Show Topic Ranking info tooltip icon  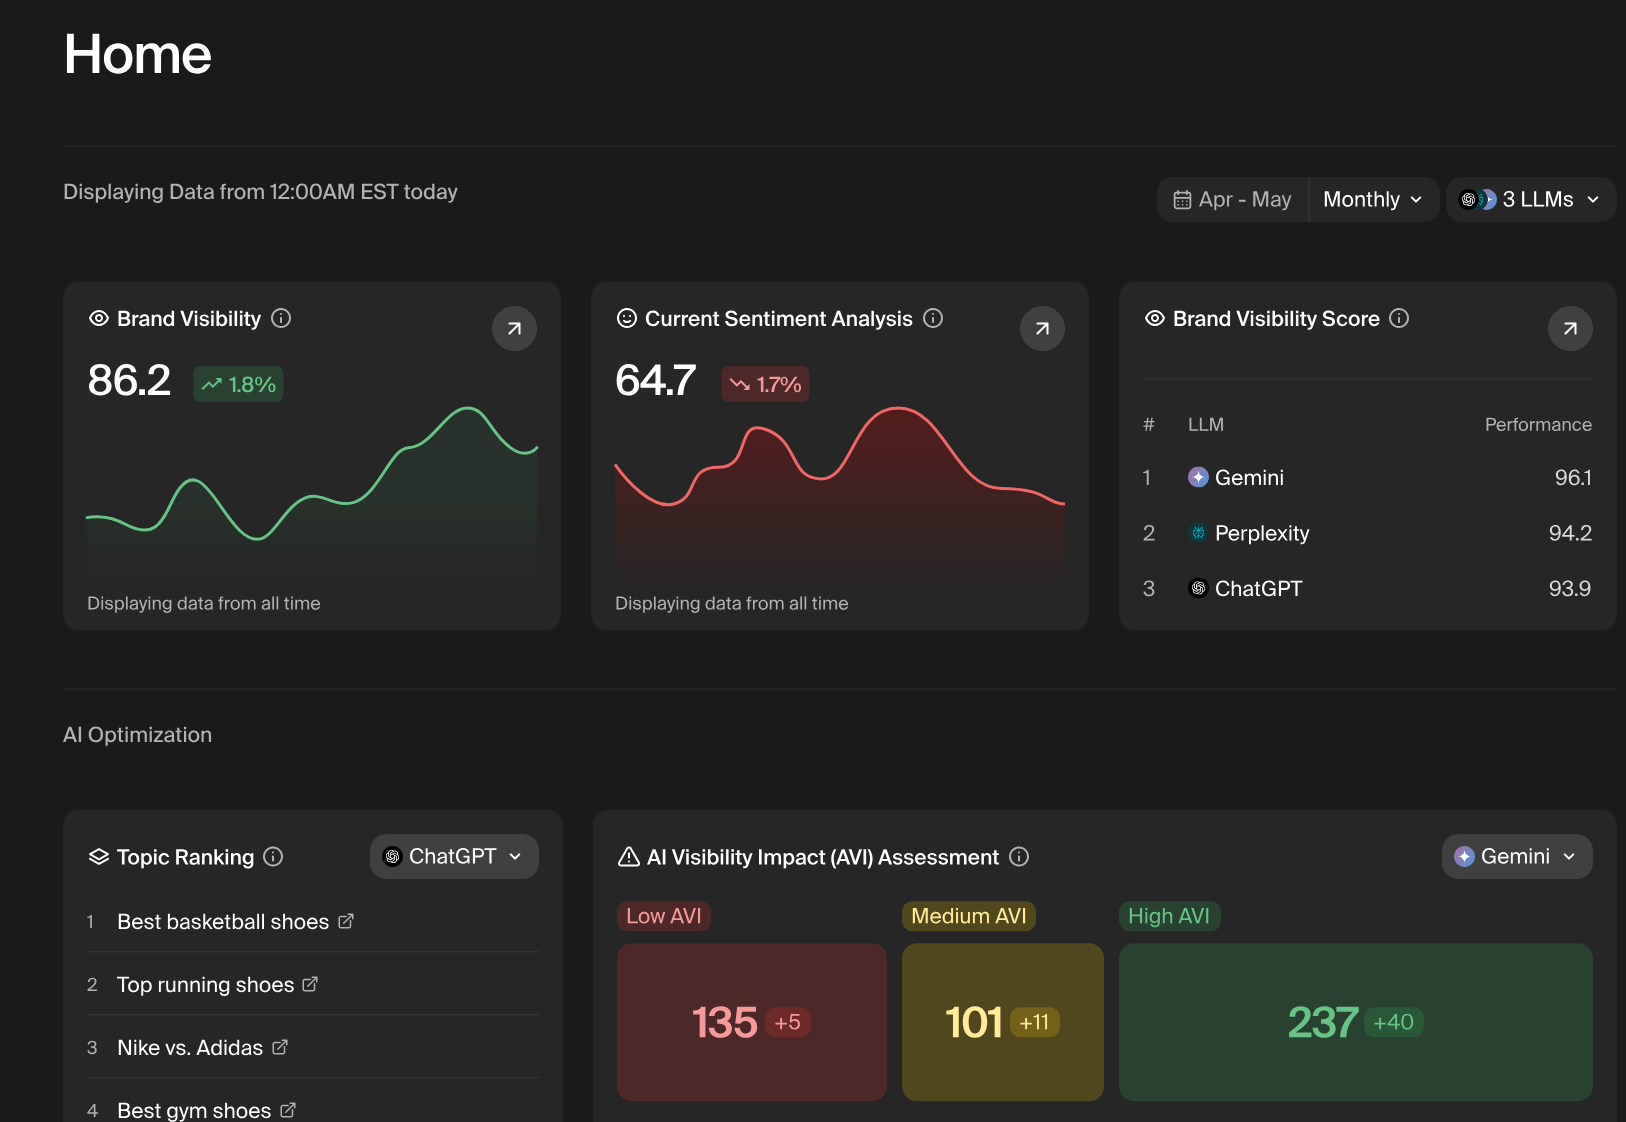pos(273,857)
